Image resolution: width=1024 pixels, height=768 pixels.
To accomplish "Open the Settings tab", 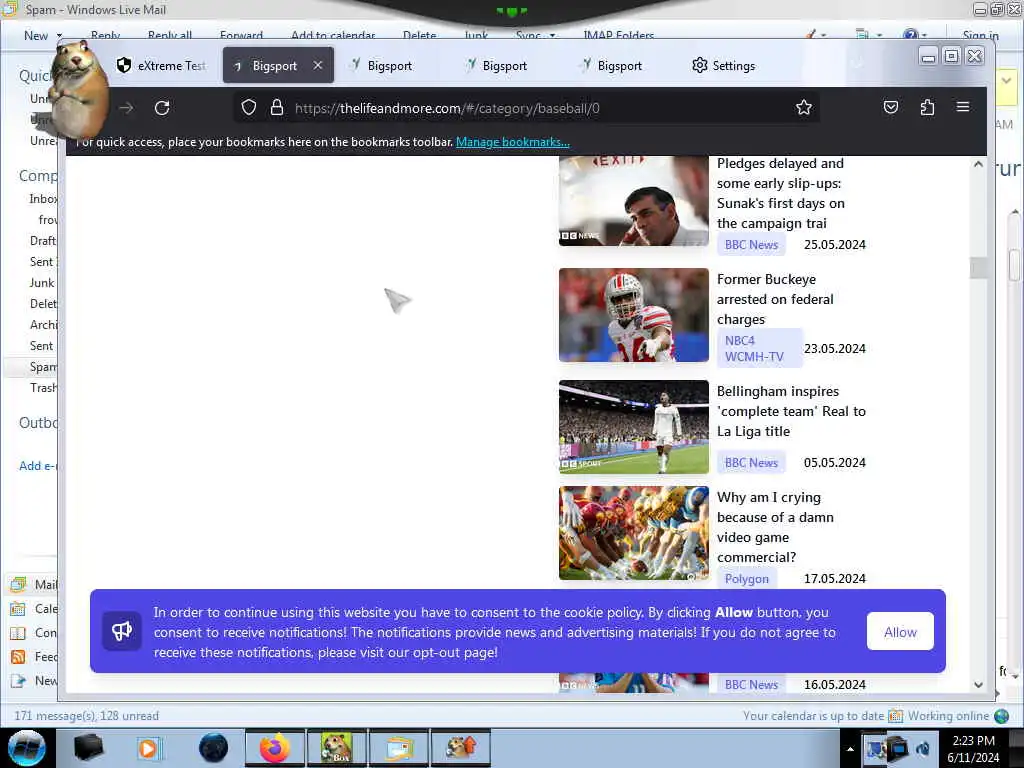I will 724,65.
